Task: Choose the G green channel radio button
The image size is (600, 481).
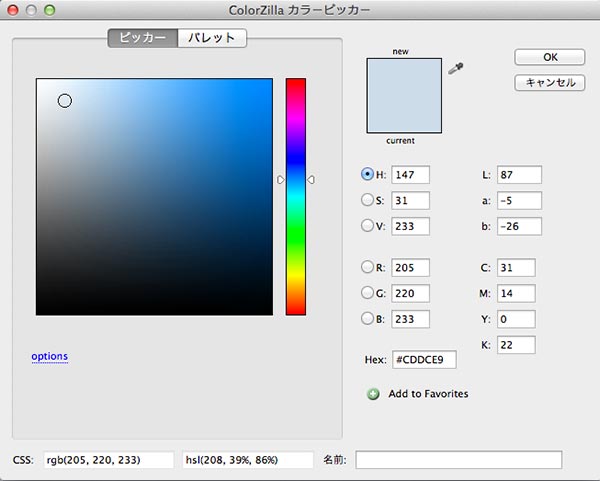Action: tap(367, 294)
